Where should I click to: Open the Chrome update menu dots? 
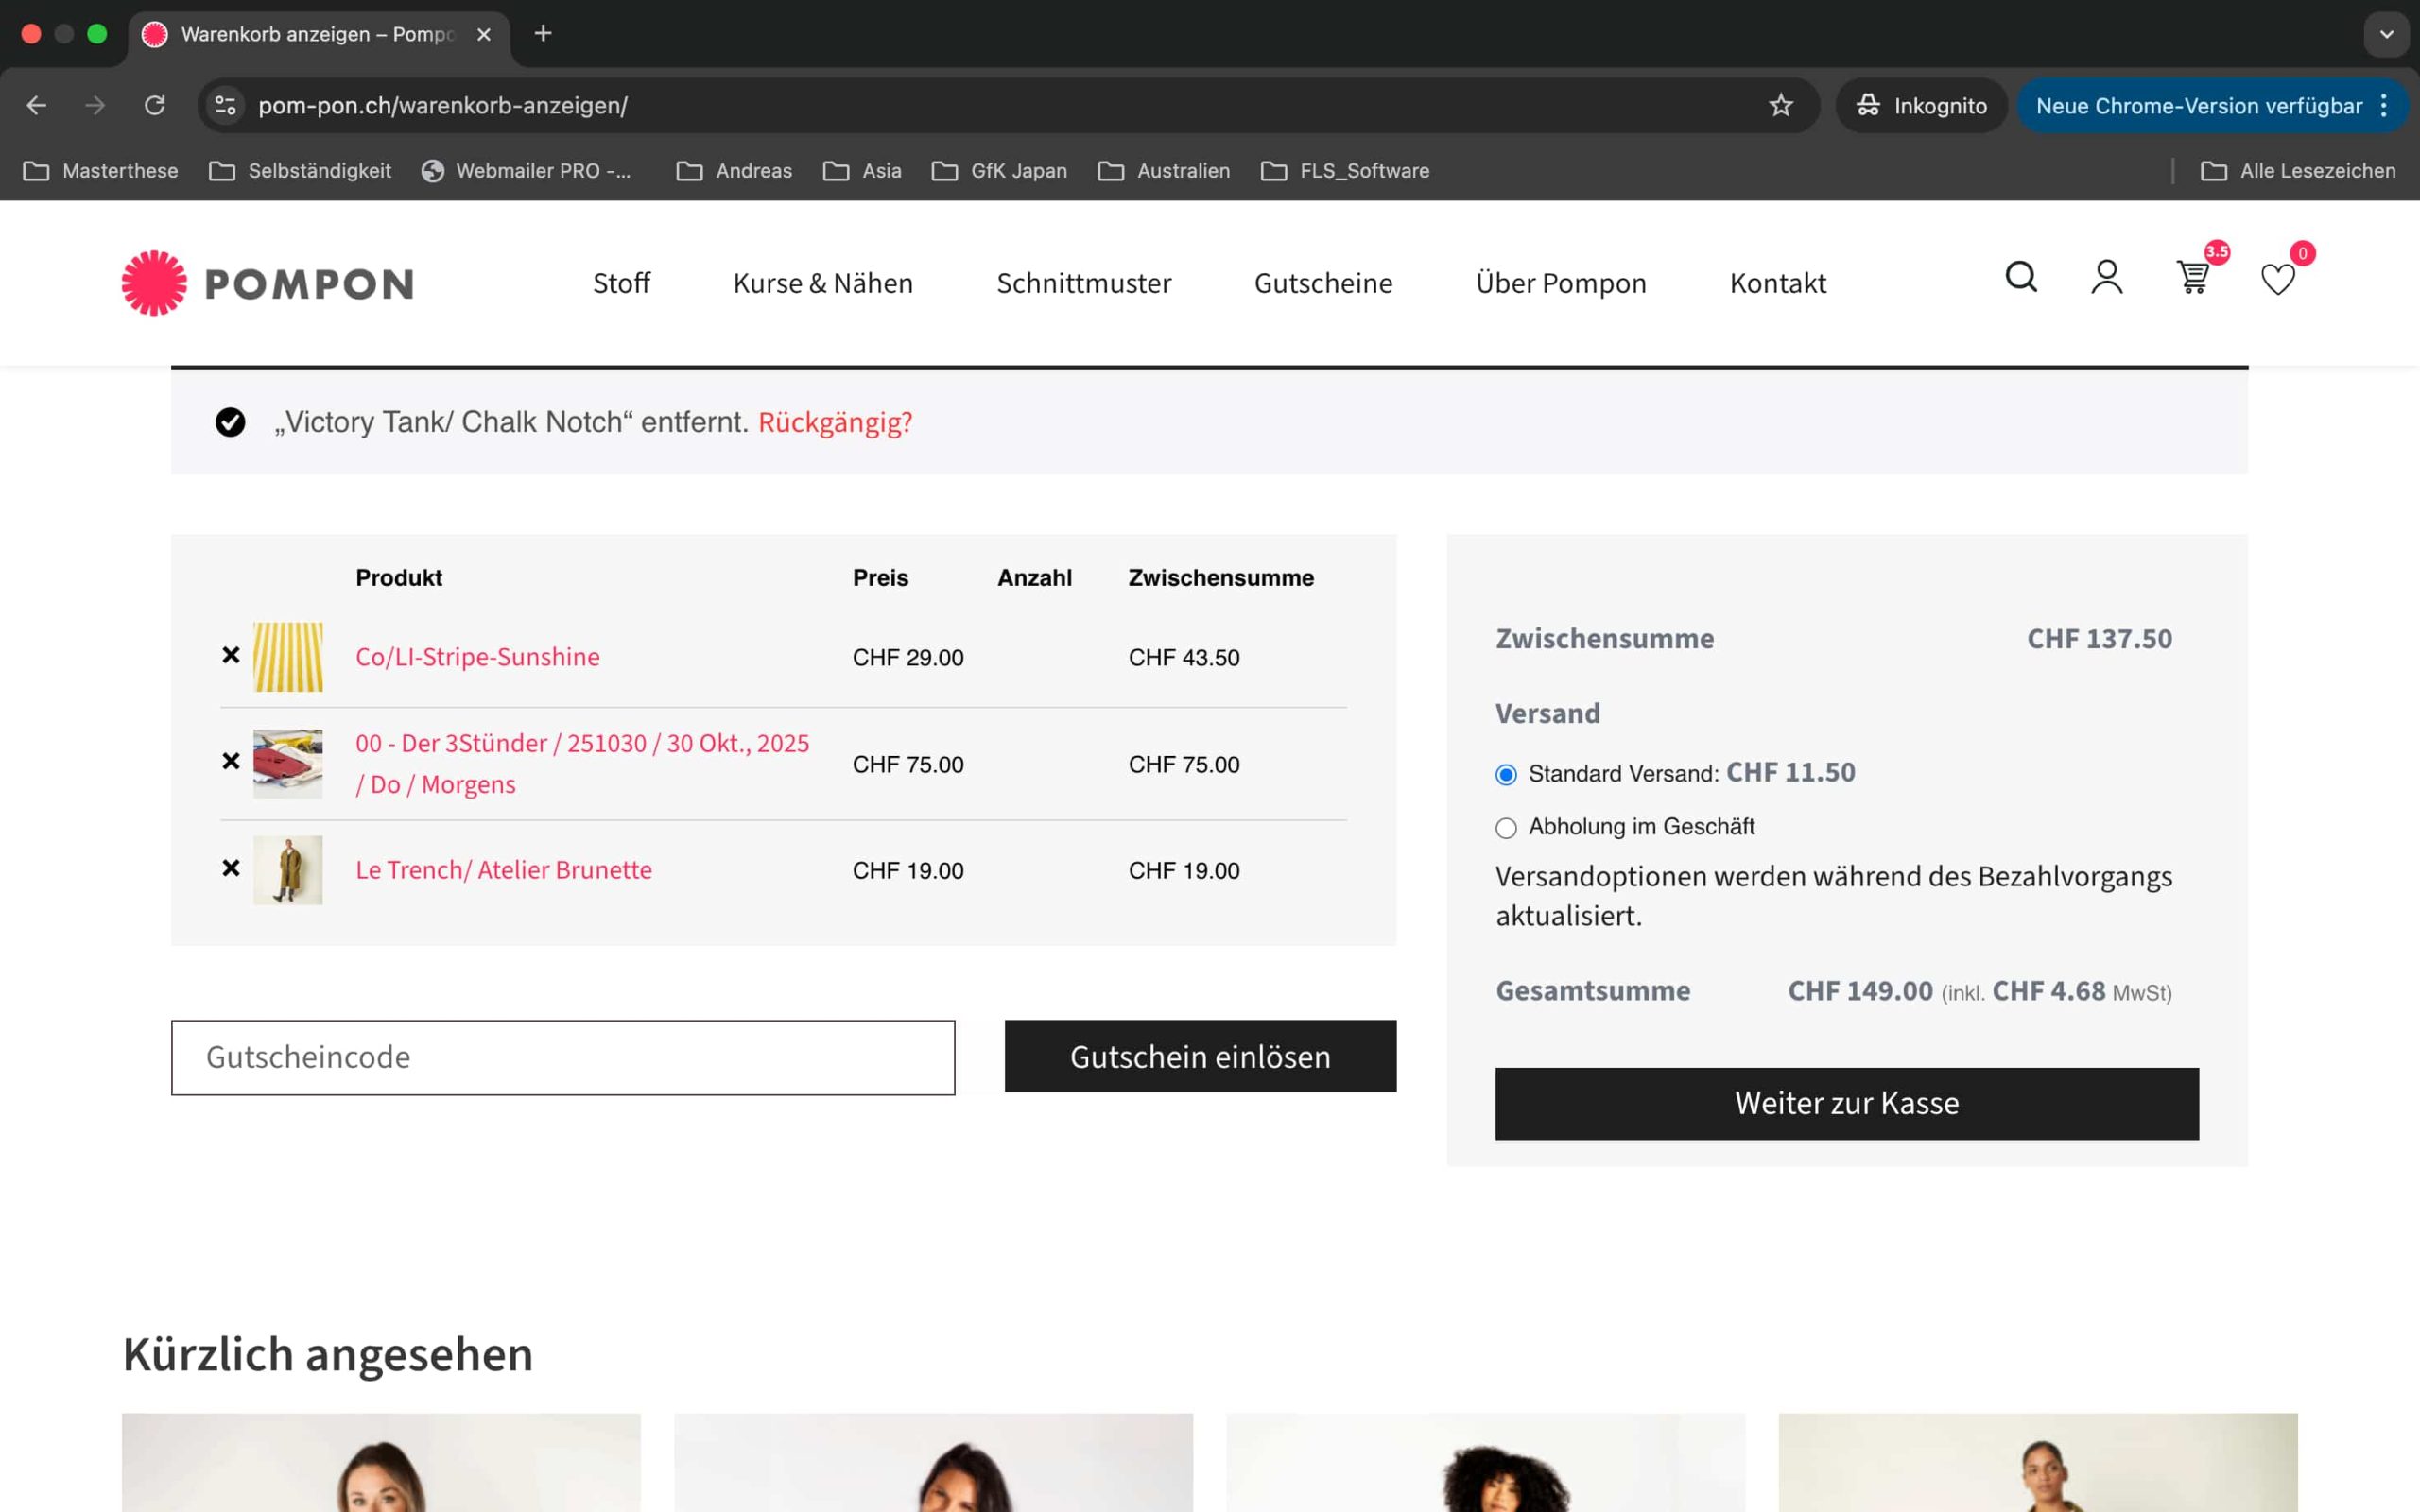click(x=2384, y=105)
